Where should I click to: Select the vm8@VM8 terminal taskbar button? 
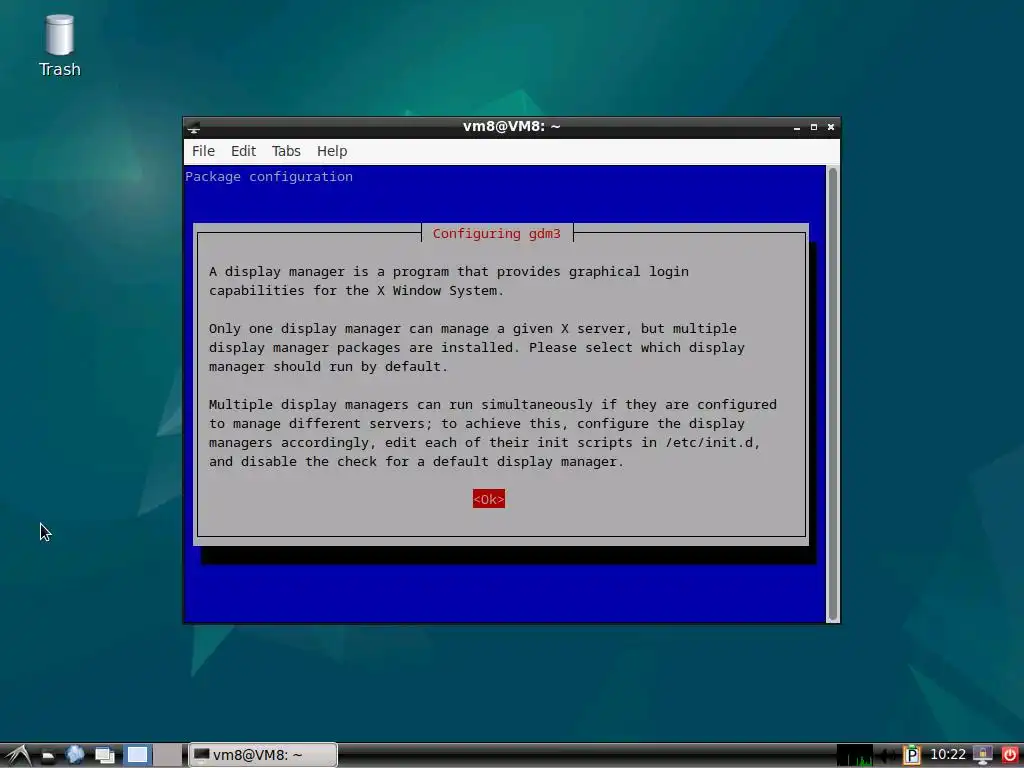pos(263,755)
